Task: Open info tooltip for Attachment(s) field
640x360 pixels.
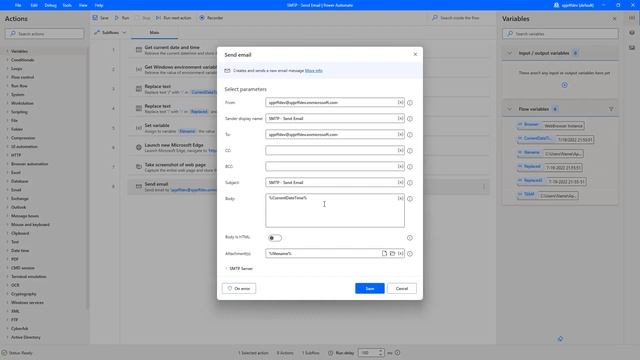Action: coord(410,254)
